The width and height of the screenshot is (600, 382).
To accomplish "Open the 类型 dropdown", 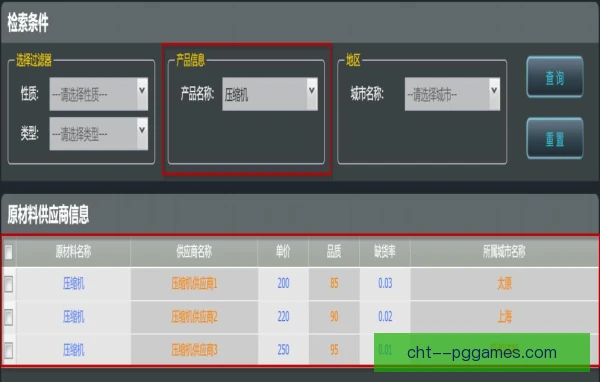I will point(99,134).
